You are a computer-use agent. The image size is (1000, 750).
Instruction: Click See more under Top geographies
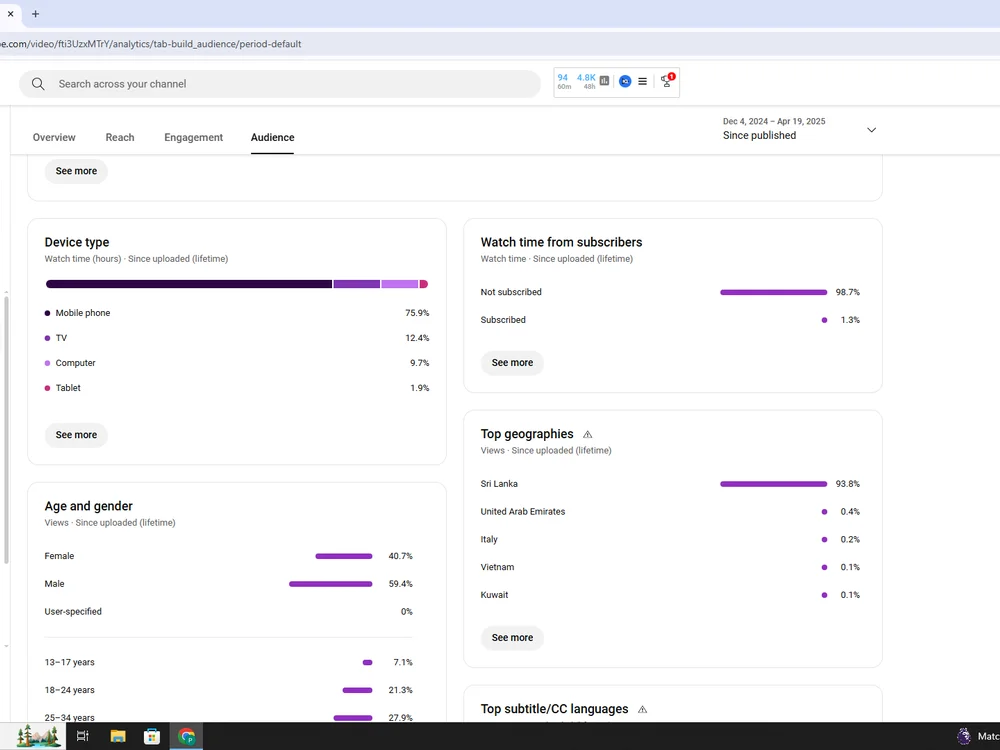pyautogui.click(x=512, y=638)
